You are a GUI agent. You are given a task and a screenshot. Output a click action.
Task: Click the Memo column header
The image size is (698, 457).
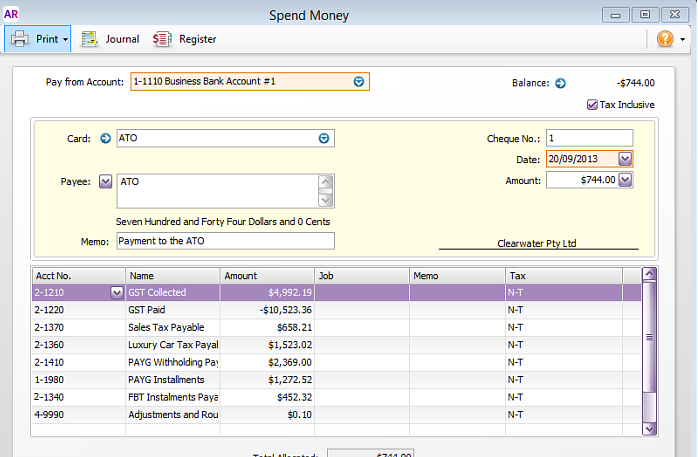(x=457, y=276)
